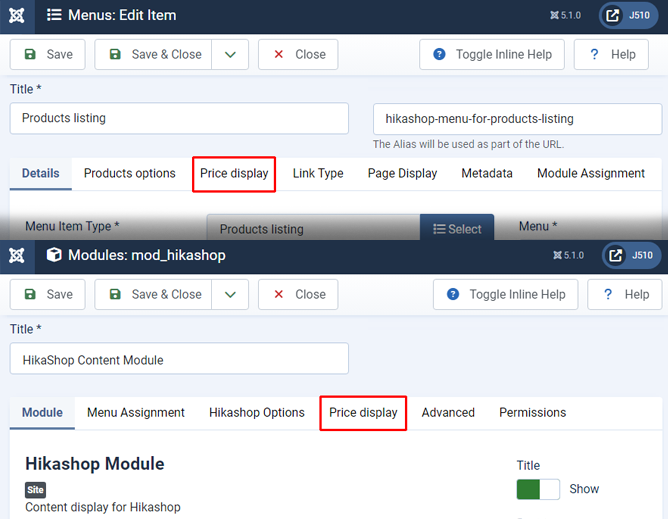
Task: Toggle Inline Help in Modules editor
Action: (x=506, y=294)
